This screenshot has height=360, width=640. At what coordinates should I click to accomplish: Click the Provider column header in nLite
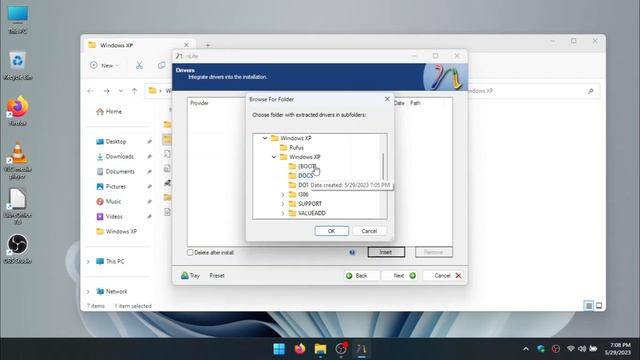[x=199, y=103]
